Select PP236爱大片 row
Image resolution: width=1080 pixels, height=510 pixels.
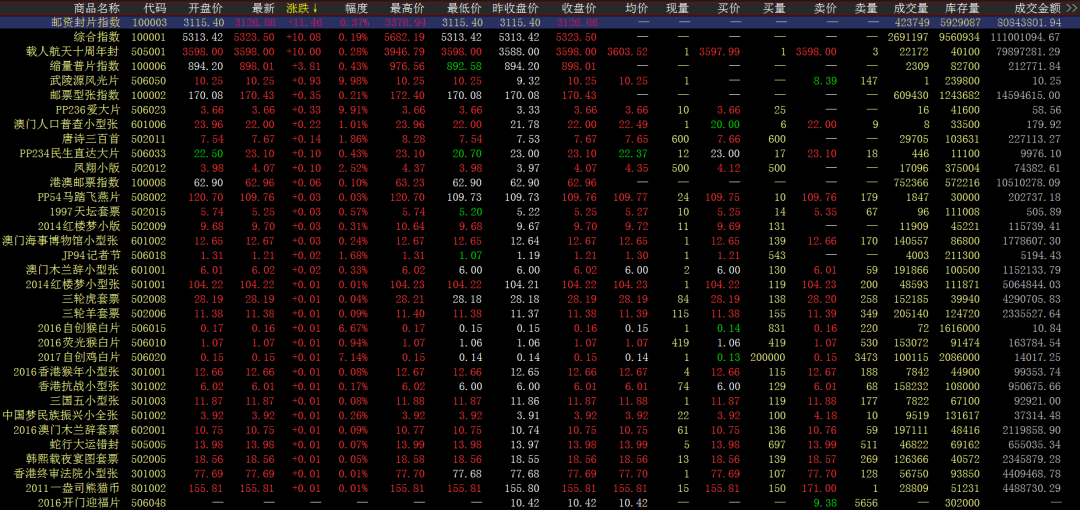(x=540, y=110)
